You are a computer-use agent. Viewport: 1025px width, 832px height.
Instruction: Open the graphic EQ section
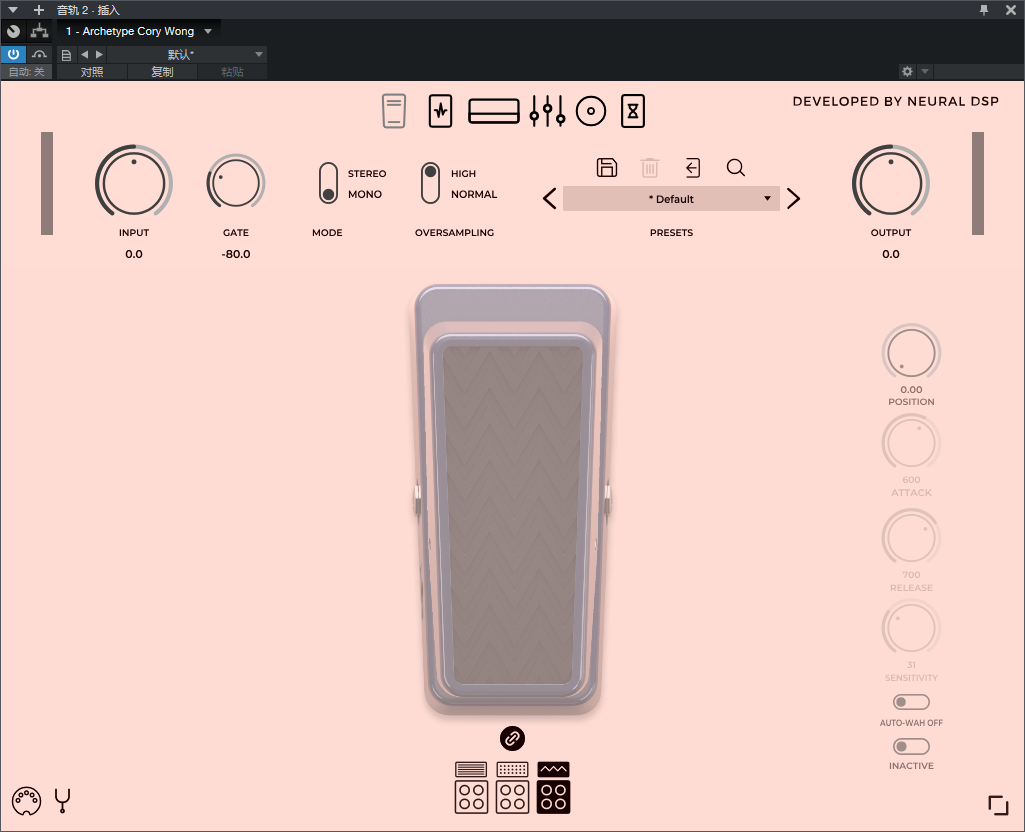[547, 111]
